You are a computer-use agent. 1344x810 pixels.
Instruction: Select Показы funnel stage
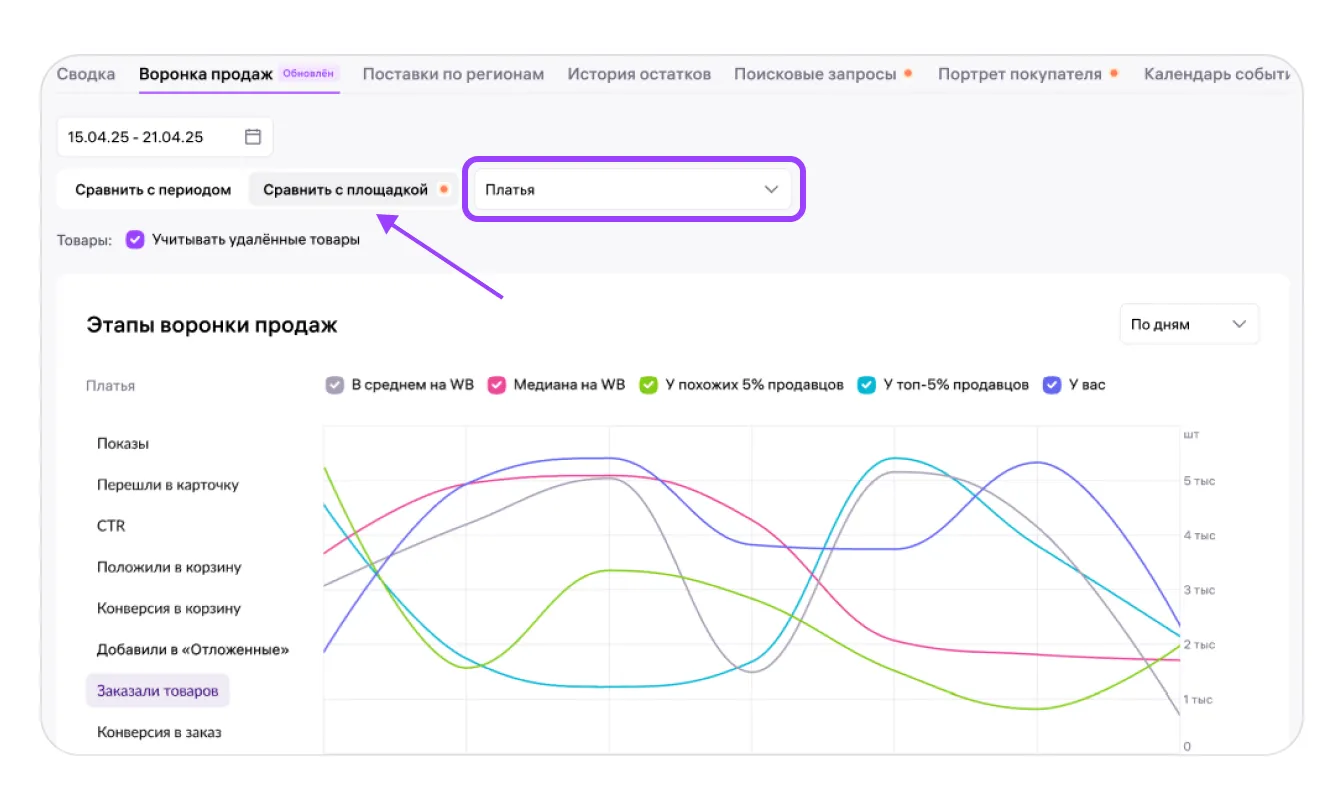123,444
